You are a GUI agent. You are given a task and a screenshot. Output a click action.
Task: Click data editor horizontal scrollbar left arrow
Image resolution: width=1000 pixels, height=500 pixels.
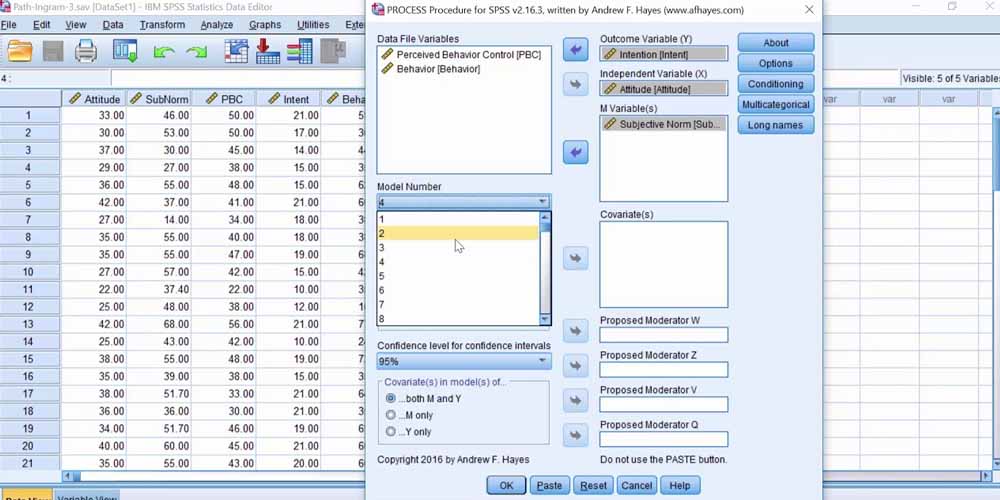68,476
